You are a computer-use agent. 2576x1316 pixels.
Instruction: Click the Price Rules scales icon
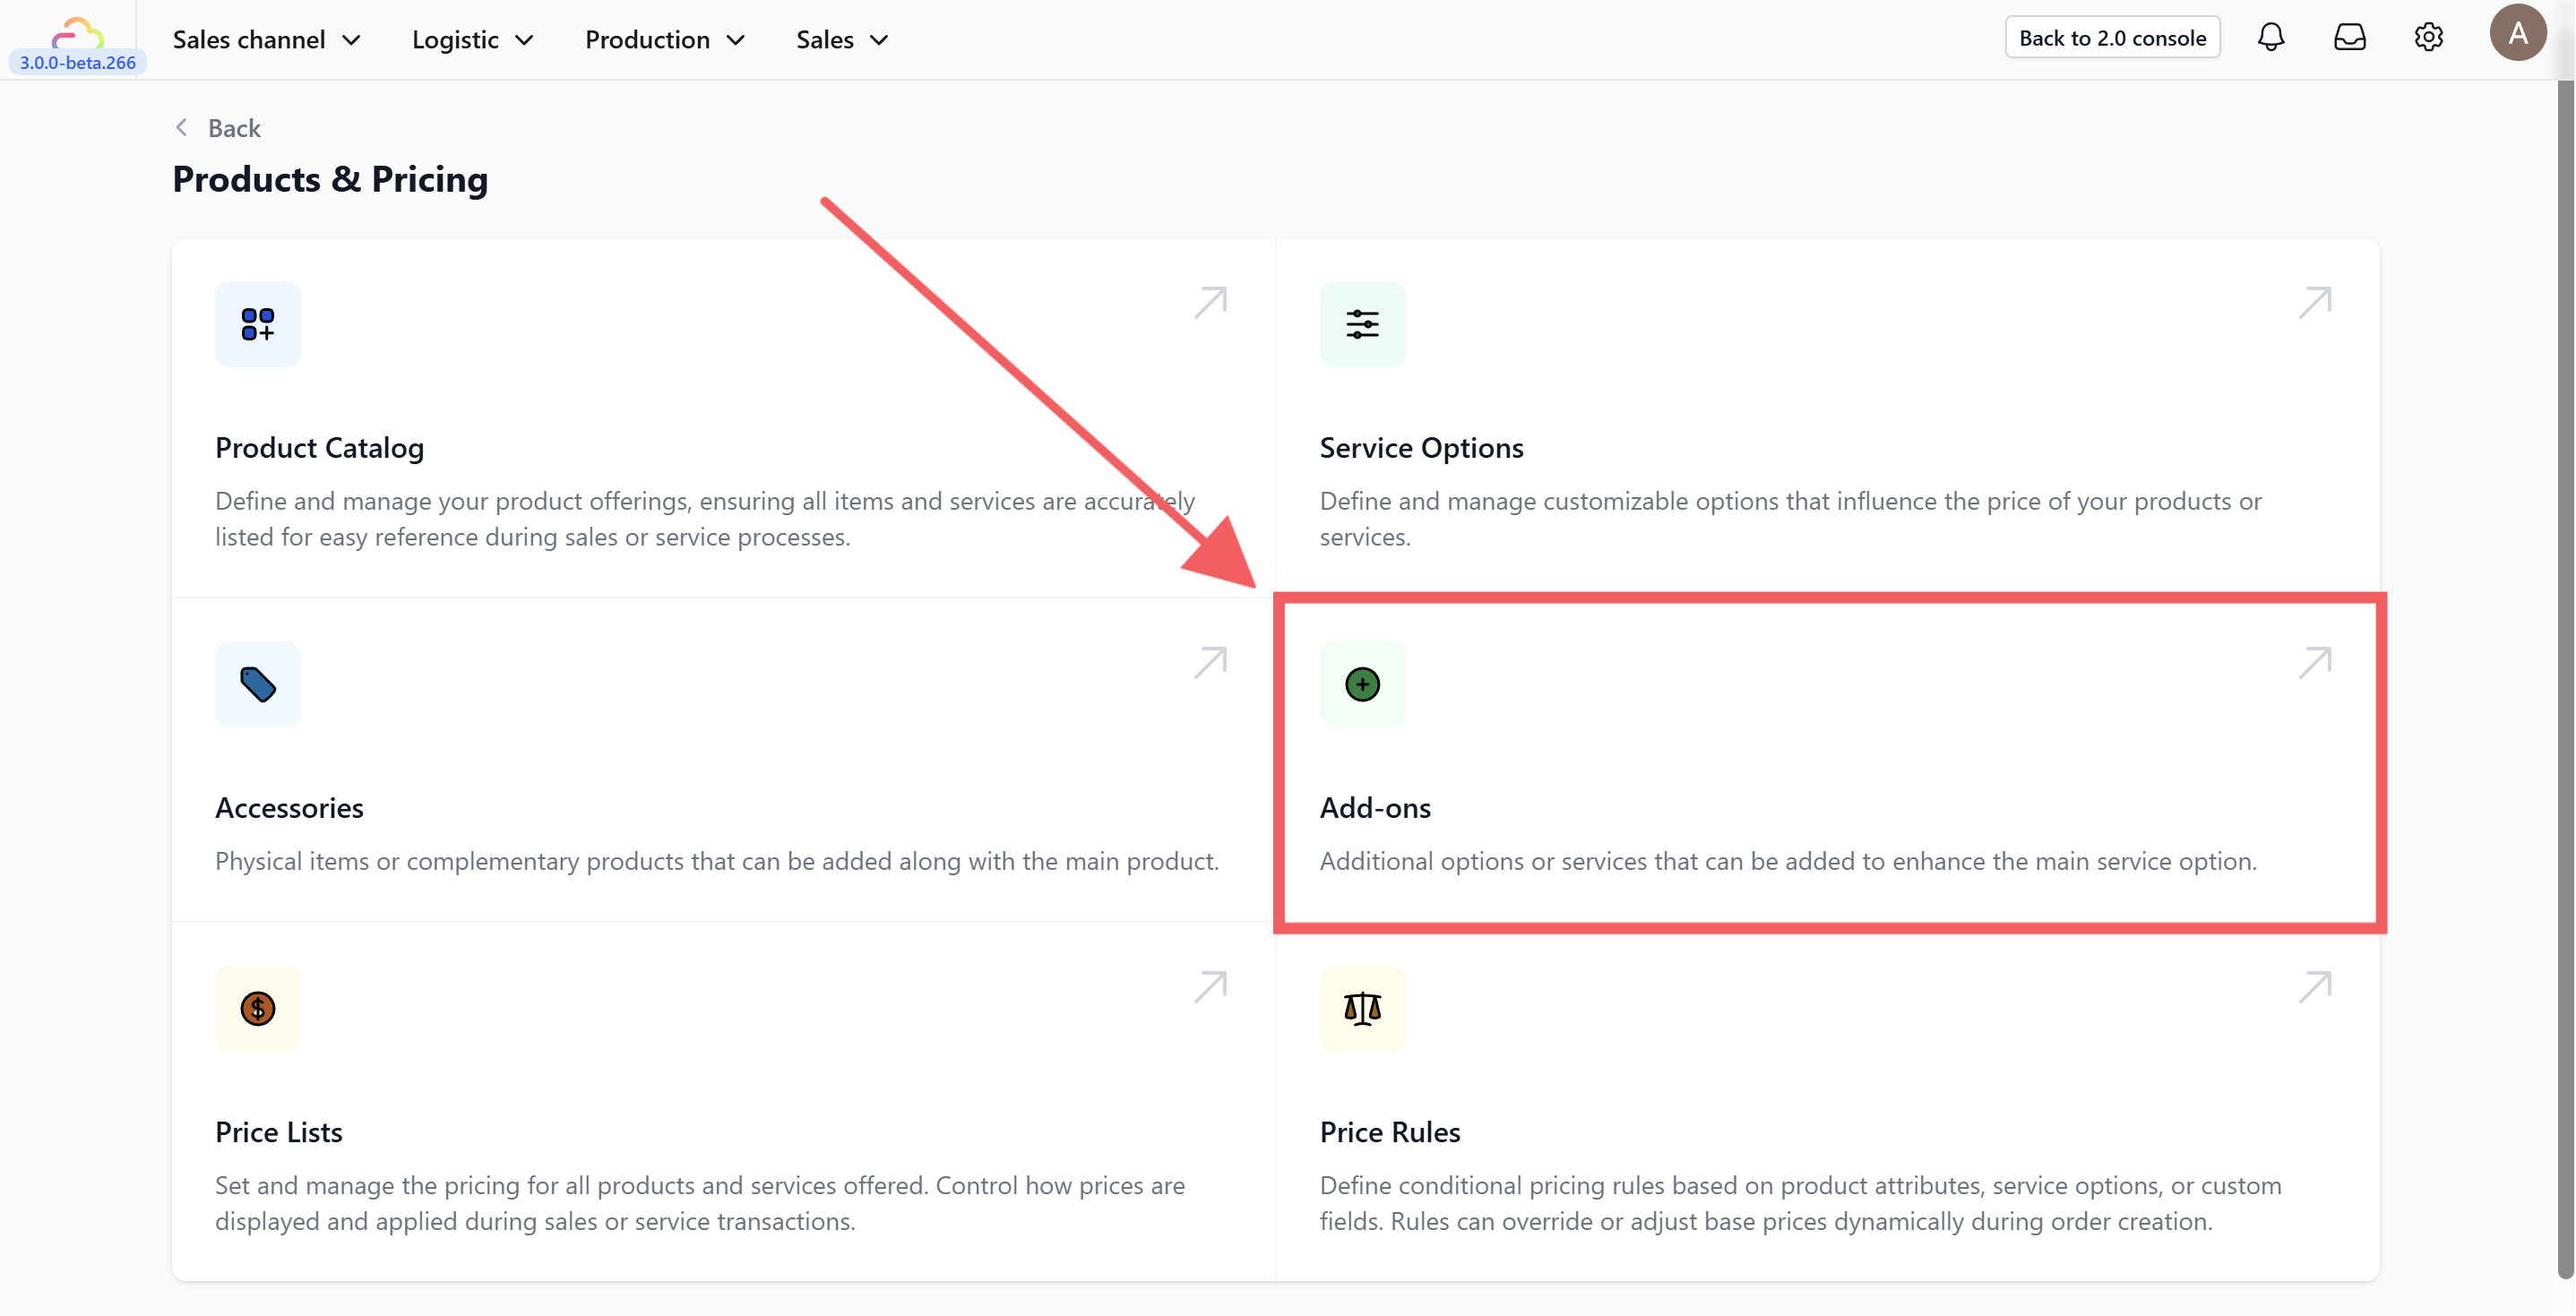pos(1361,1008)
